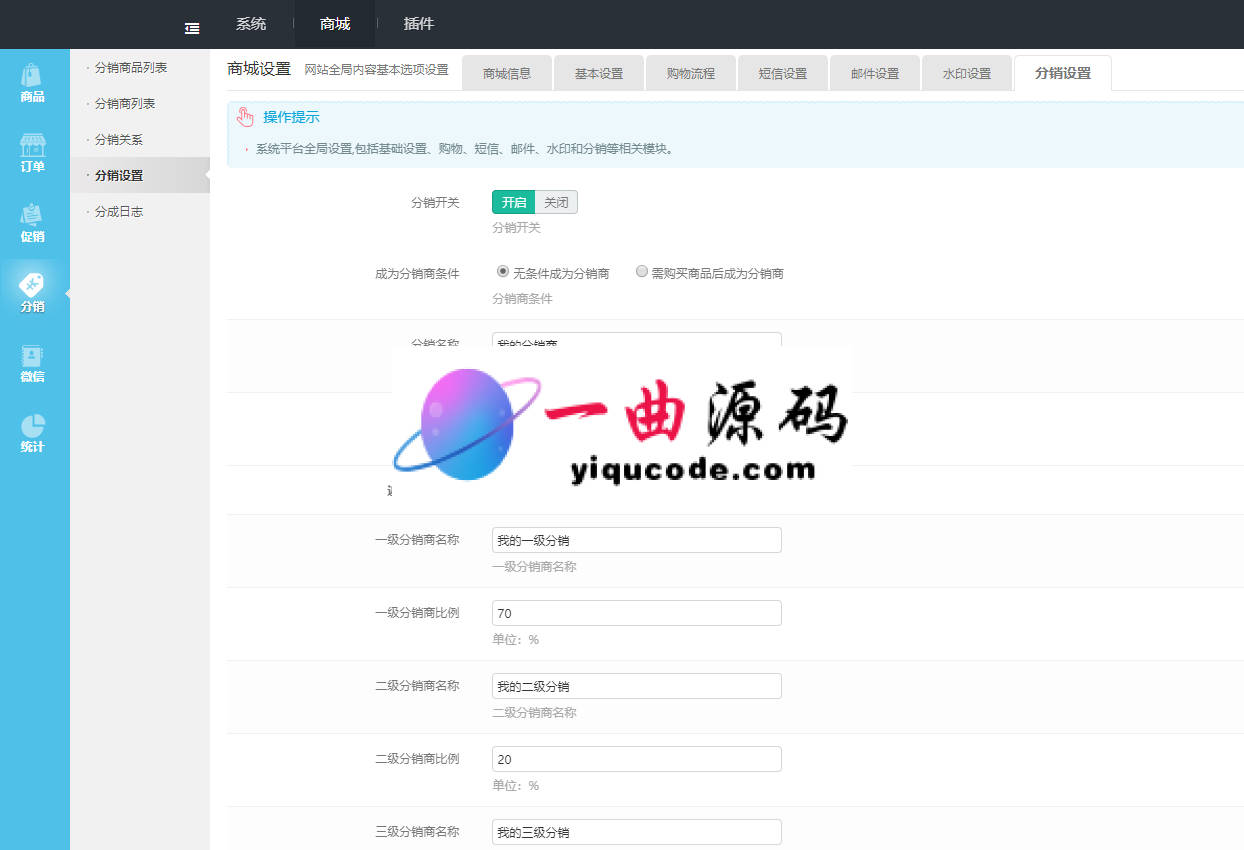Click the 一级分销商比例 input field
1244x850 pixels.
tap(637, 613)
